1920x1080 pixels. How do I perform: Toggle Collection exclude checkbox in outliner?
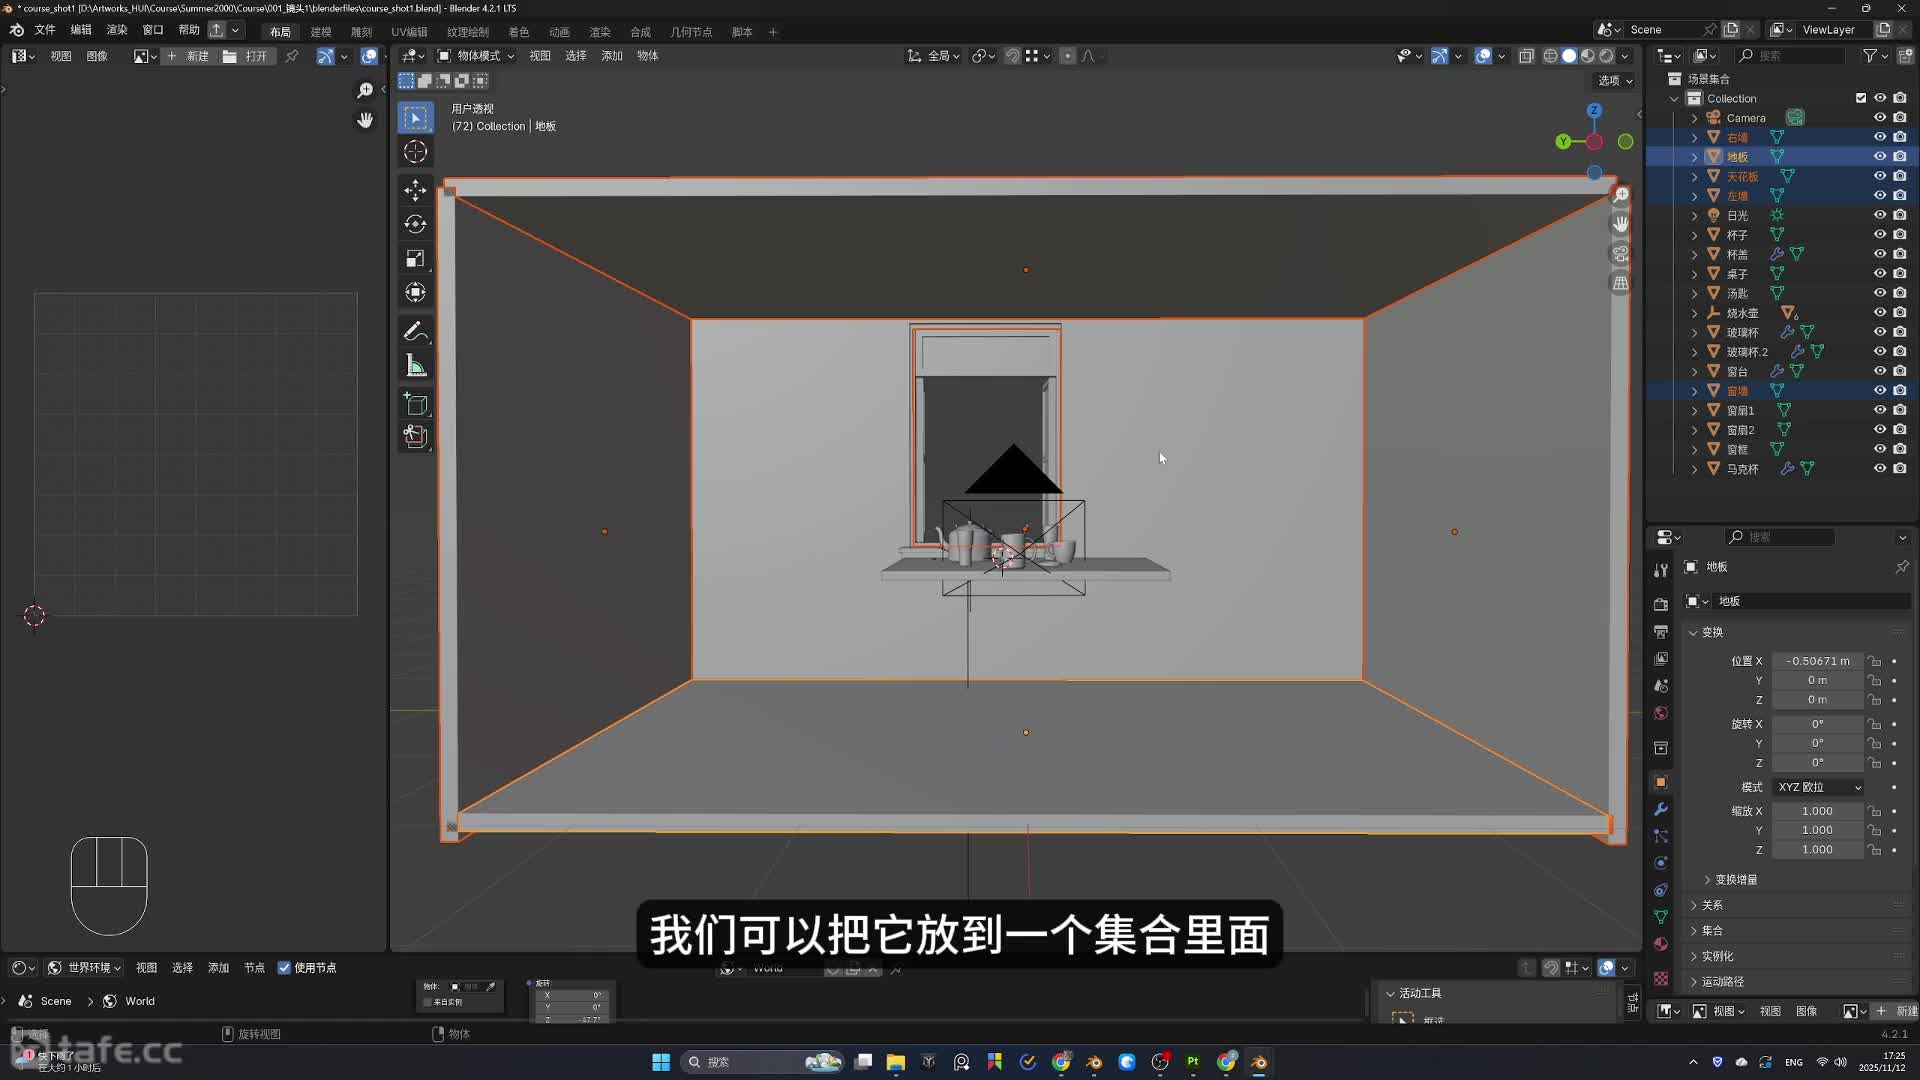pyautogui.click(x=1860, y=98)
